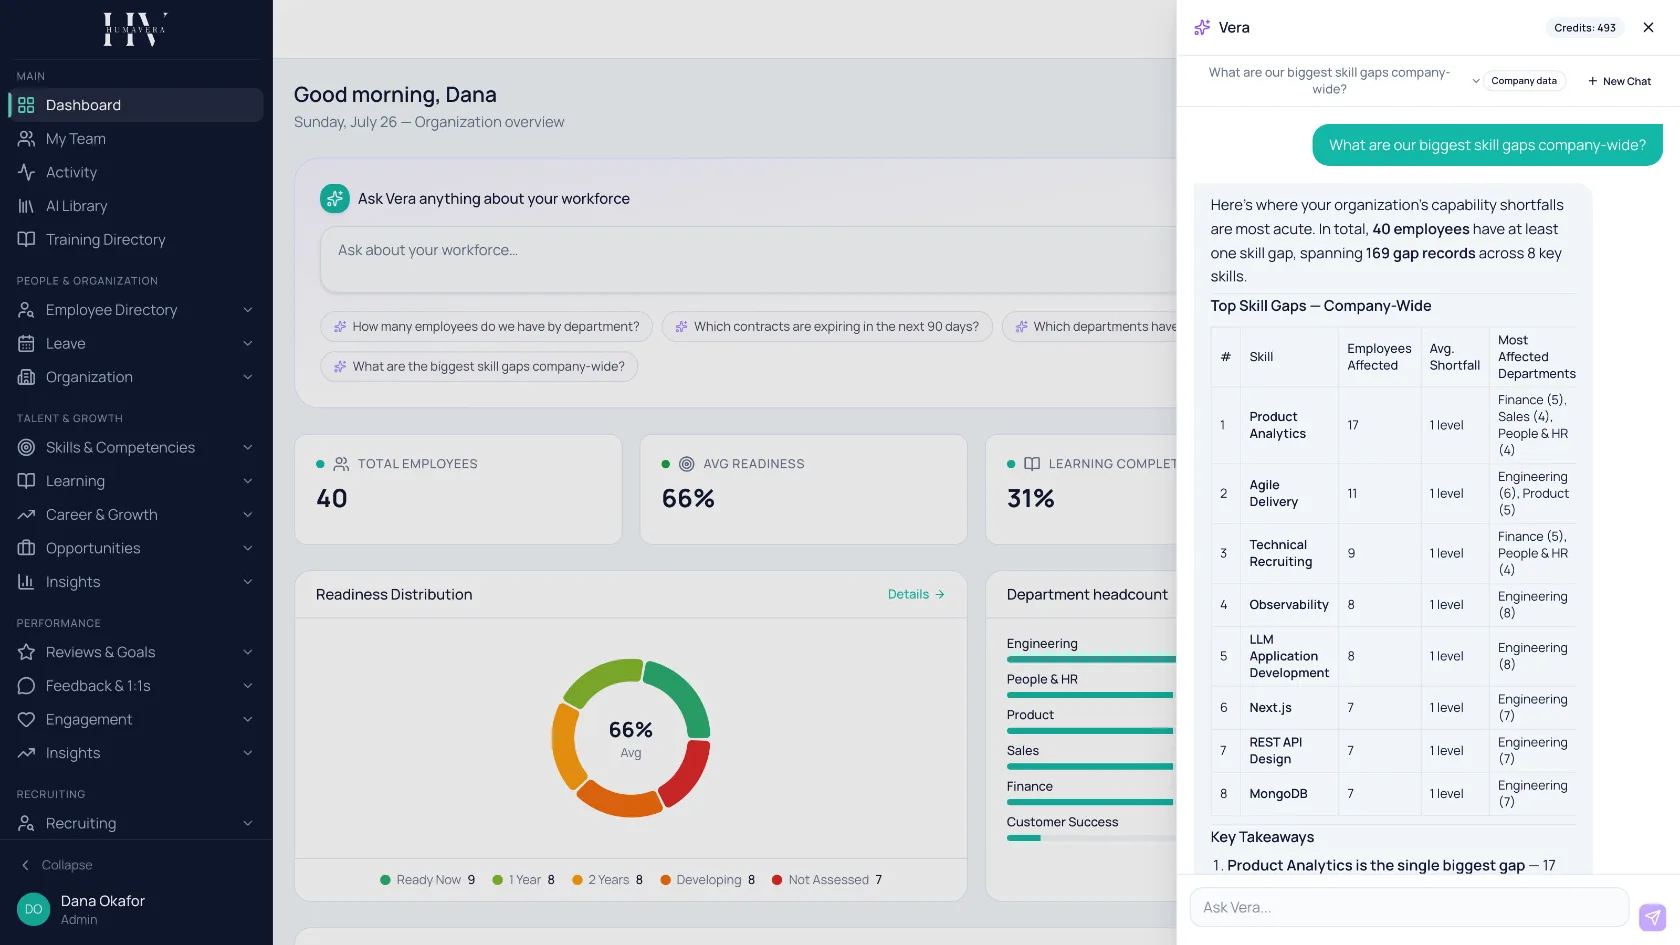Focus the 'Ask about your workforce' input
The height and width of the screenshot is (945, 1680).
748,259
